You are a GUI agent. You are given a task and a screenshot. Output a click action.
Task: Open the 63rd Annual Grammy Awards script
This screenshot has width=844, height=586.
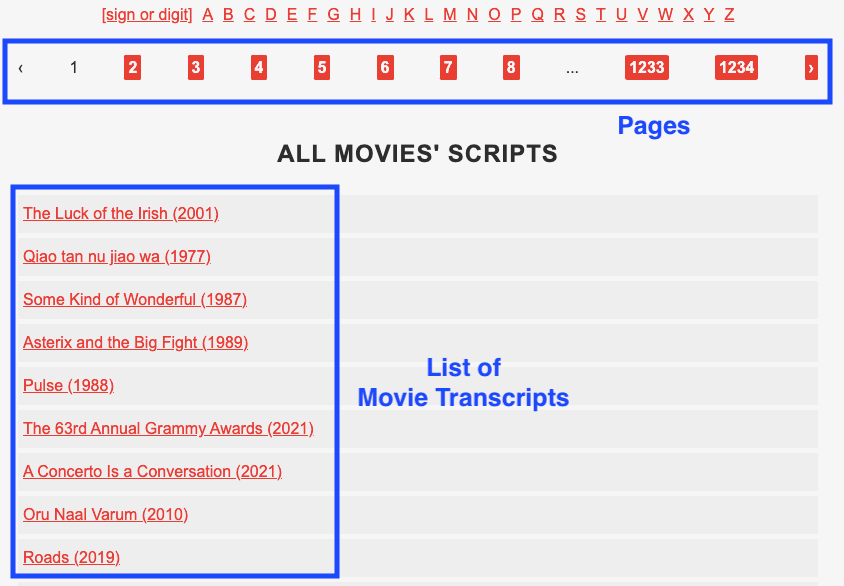point(168,428)
